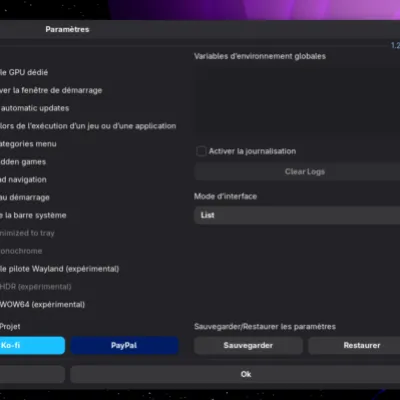Open the PayPal donation button

tap(124, 345)
